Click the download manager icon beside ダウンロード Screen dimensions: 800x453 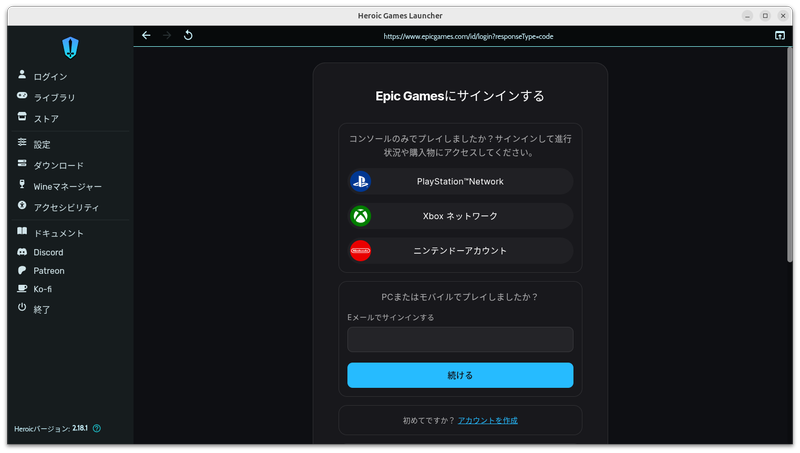click(x=22, y=163)
